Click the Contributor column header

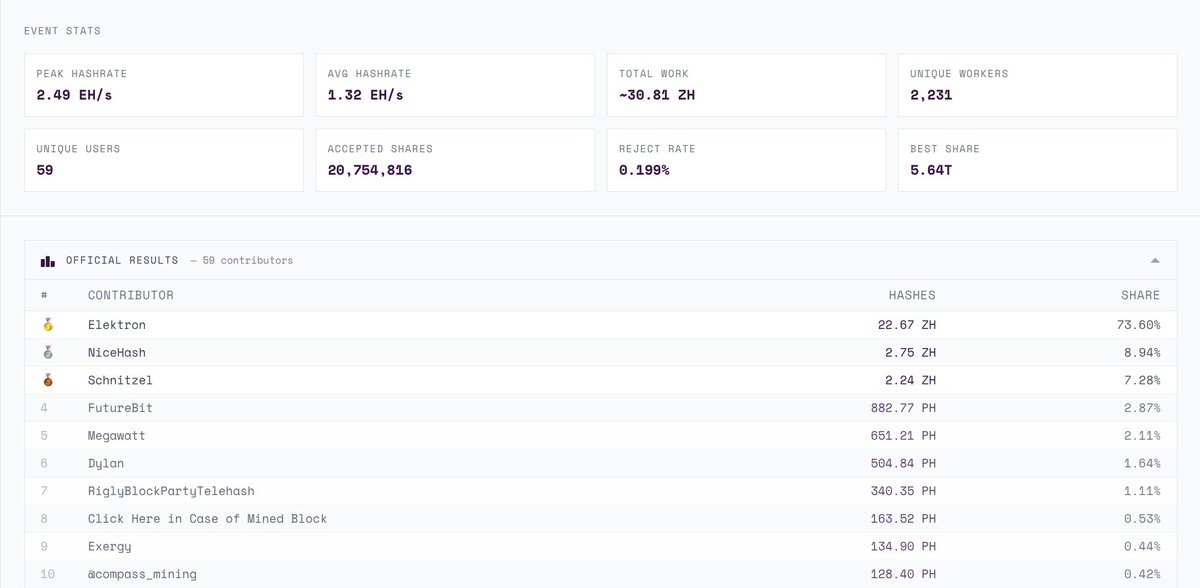click(x=131, y=295)
